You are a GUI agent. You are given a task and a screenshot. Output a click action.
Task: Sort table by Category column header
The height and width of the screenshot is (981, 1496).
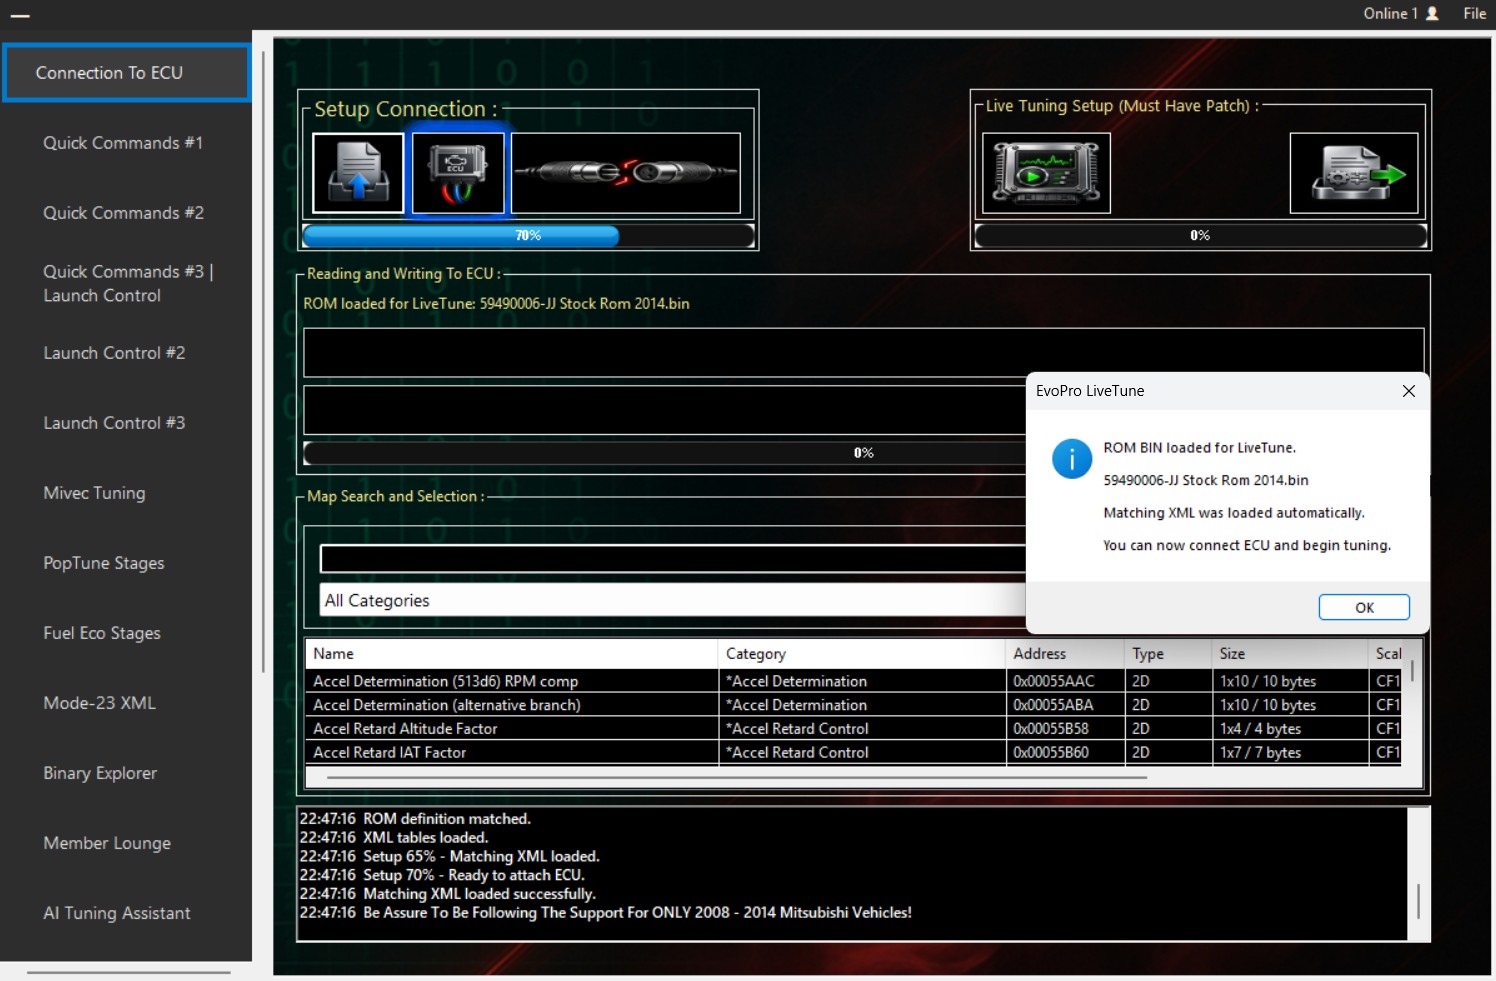click(x=861, y=654)
